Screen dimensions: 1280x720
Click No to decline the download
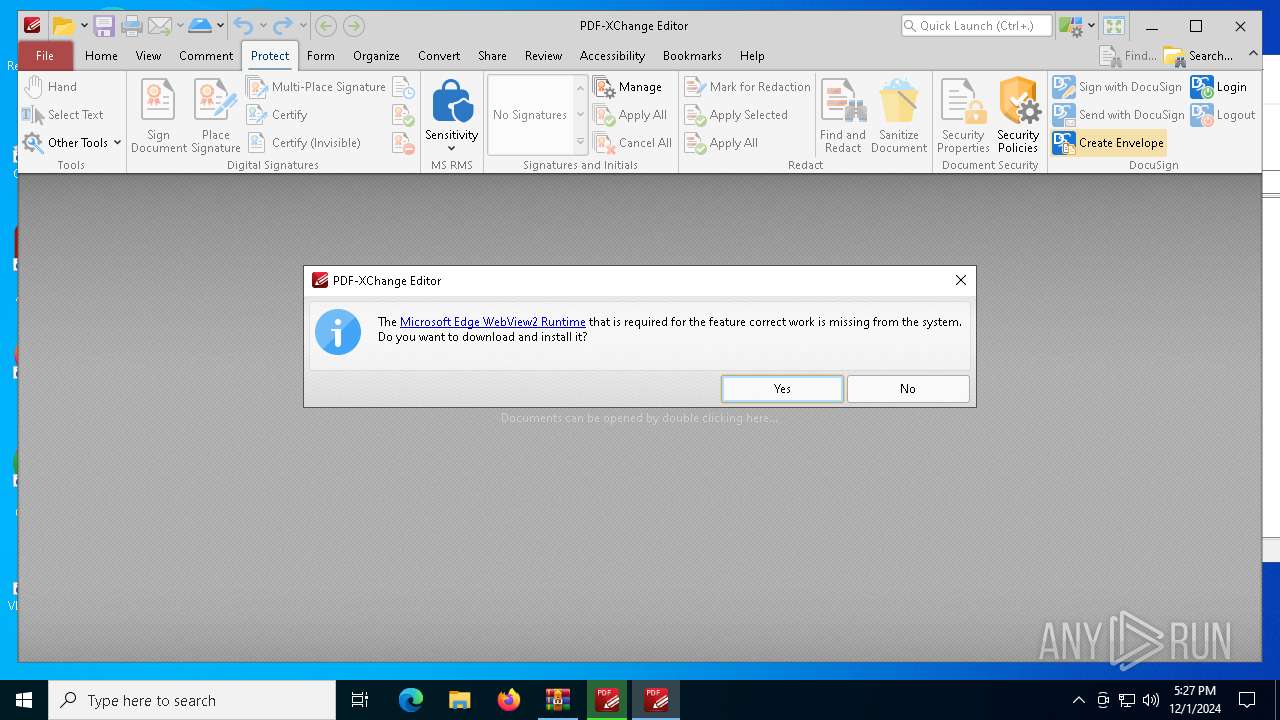coord(908,389)
